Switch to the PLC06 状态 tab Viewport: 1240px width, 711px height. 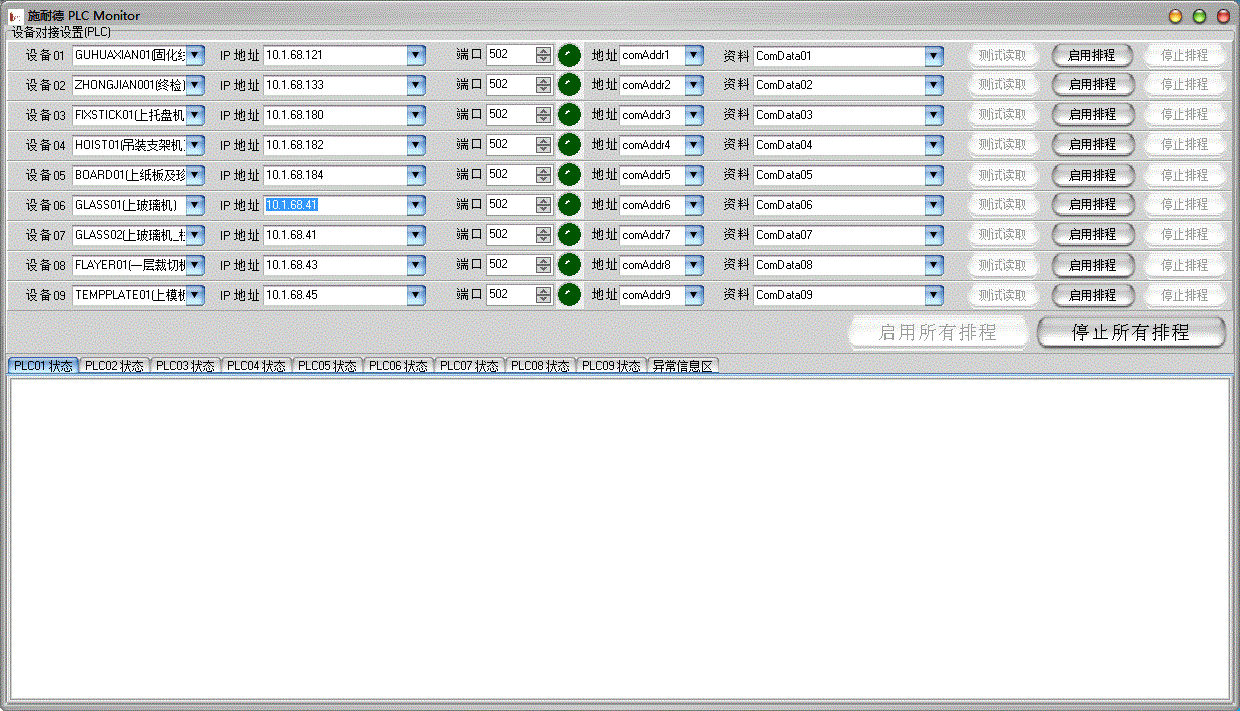pos(398,366)
